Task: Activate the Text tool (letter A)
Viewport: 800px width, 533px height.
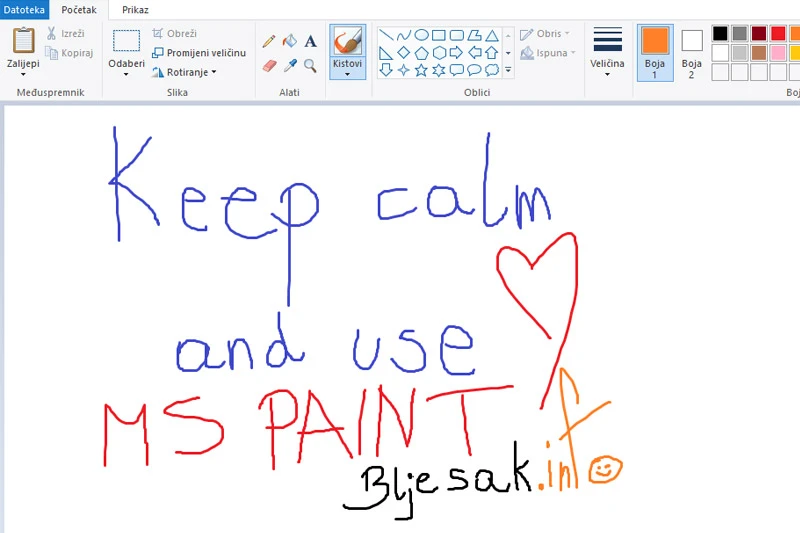Action: (x=310, y=41)
